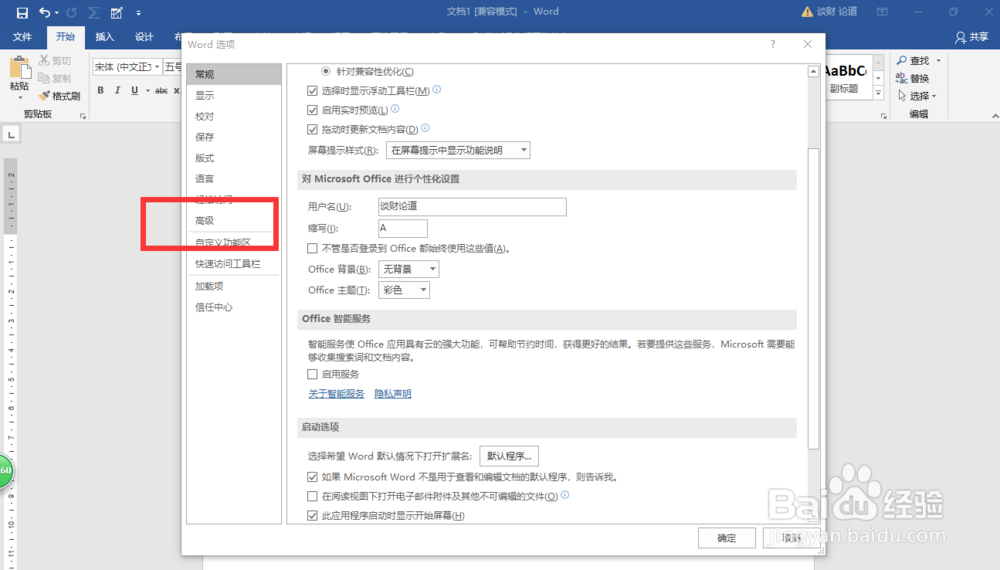Toggle Bold formatting

click(x=100, y=91)
